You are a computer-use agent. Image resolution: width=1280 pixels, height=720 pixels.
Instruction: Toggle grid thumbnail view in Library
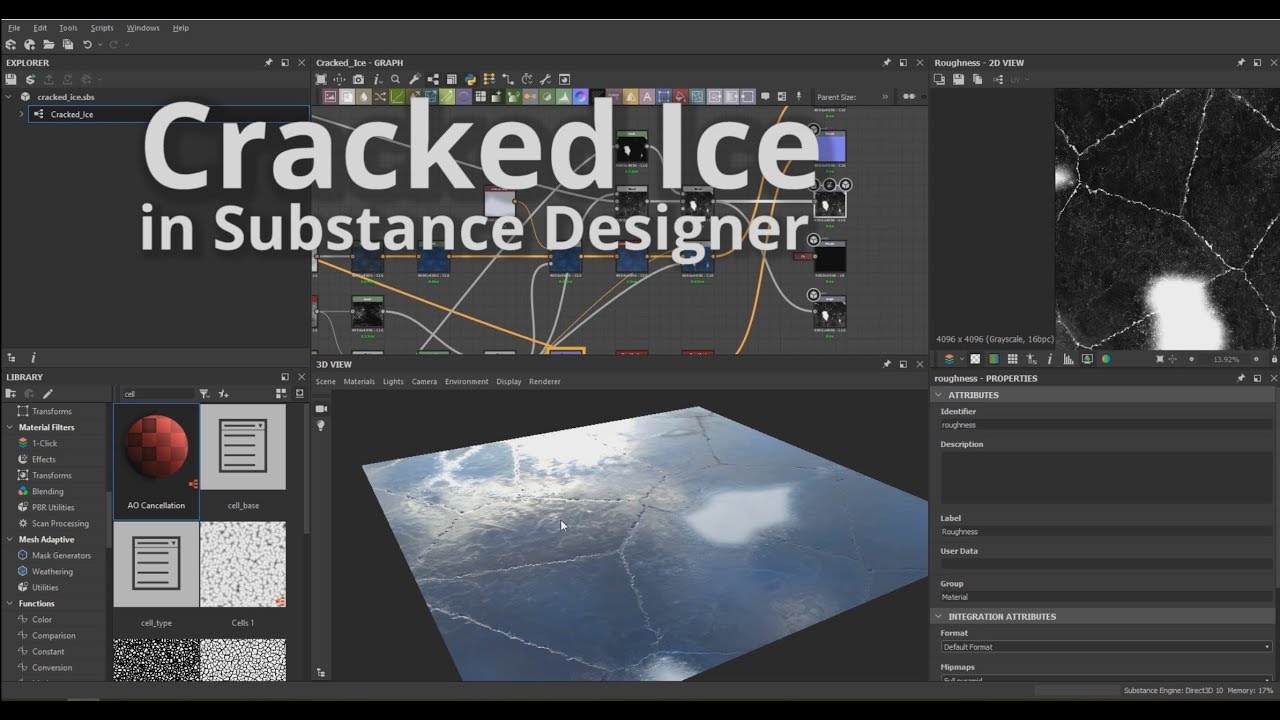[x=281, y=394]
